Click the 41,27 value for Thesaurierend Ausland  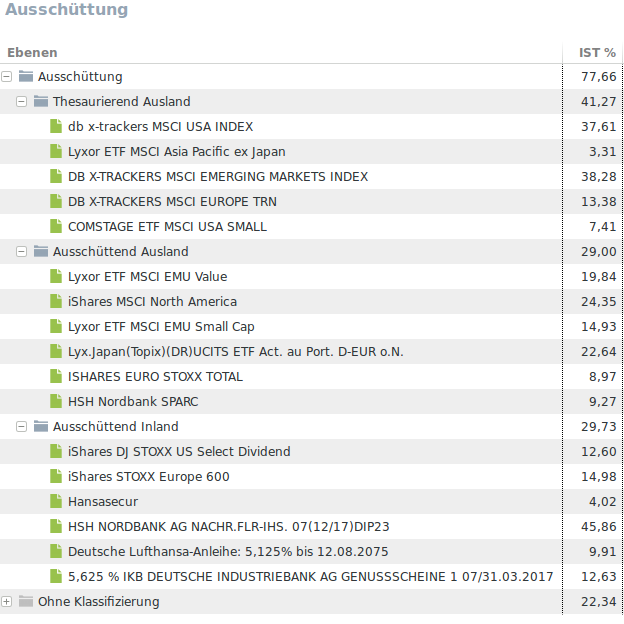coord(599,102)
